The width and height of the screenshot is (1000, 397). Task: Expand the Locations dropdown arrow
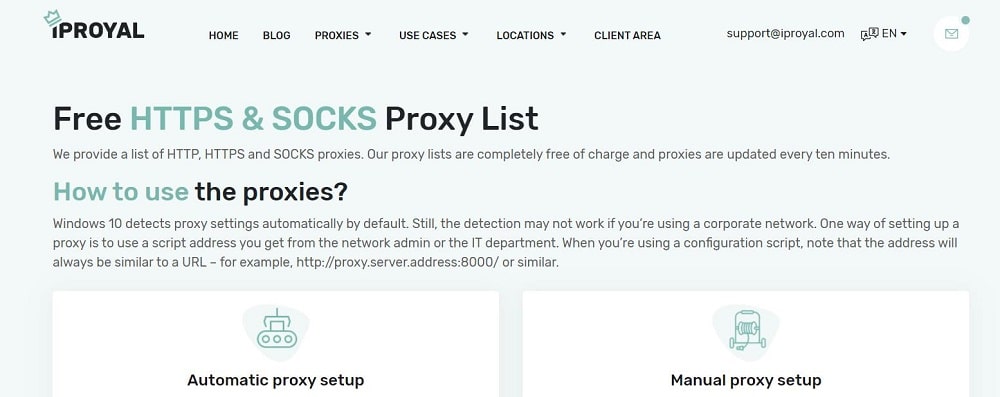563,34
